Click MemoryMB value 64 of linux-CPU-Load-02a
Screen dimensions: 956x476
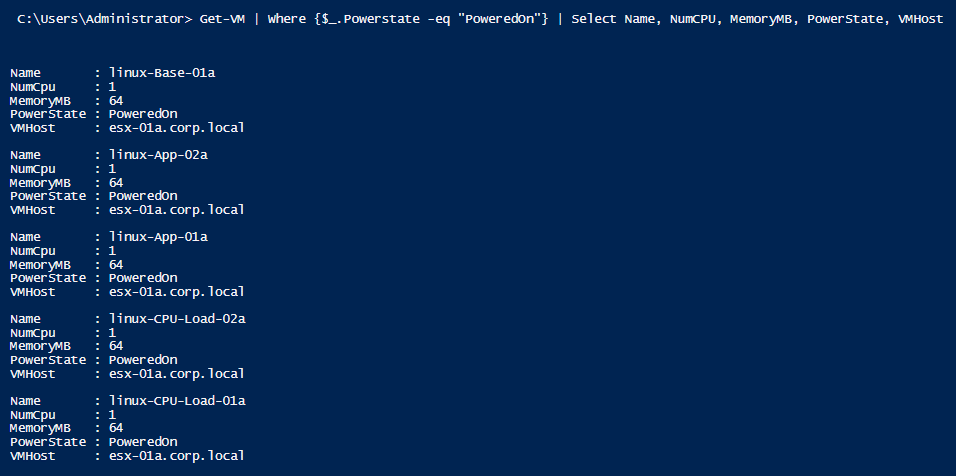[116, 346]
